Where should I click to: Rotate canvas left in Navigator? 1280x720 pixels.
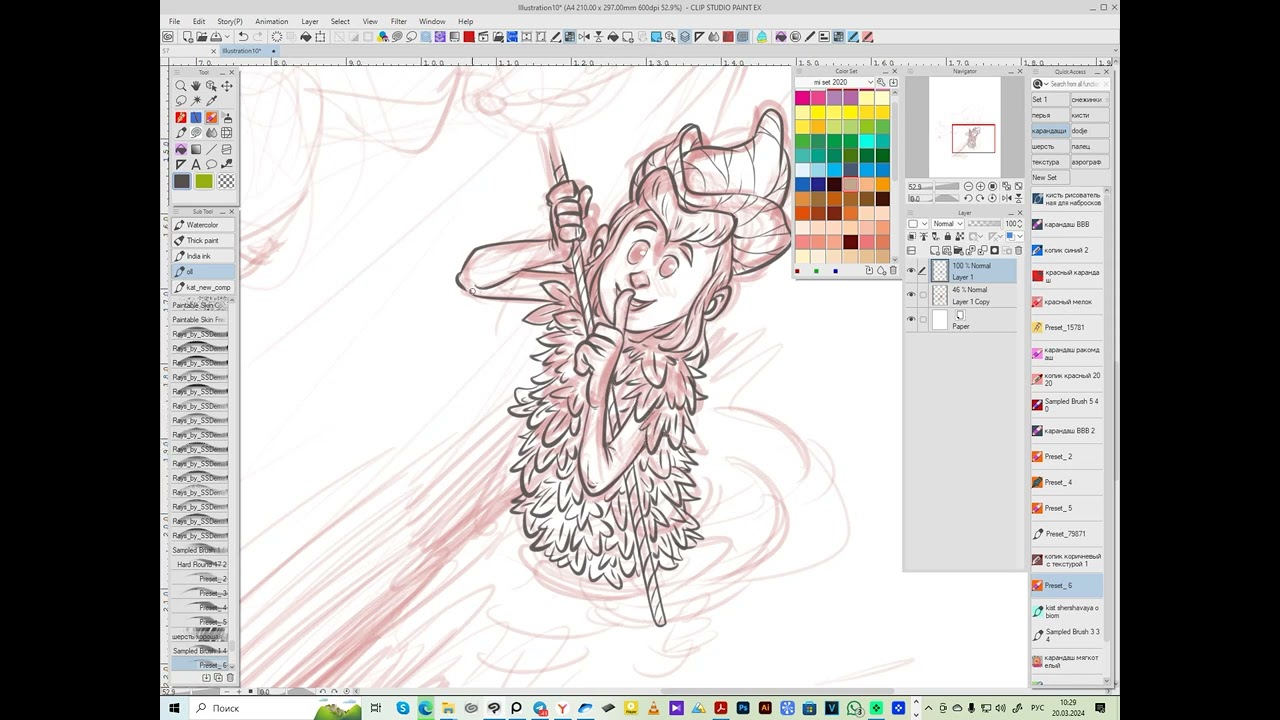click(968, 199)
